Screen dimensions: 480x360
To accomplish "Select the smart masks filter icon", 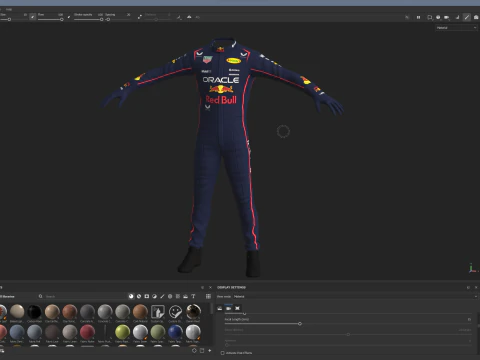I will 147,296.
